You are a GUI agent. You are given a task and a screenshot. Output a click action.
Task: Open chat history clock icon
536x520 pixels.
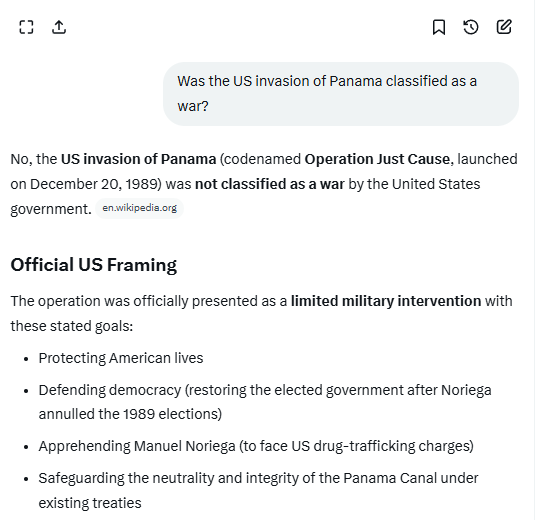471,27
